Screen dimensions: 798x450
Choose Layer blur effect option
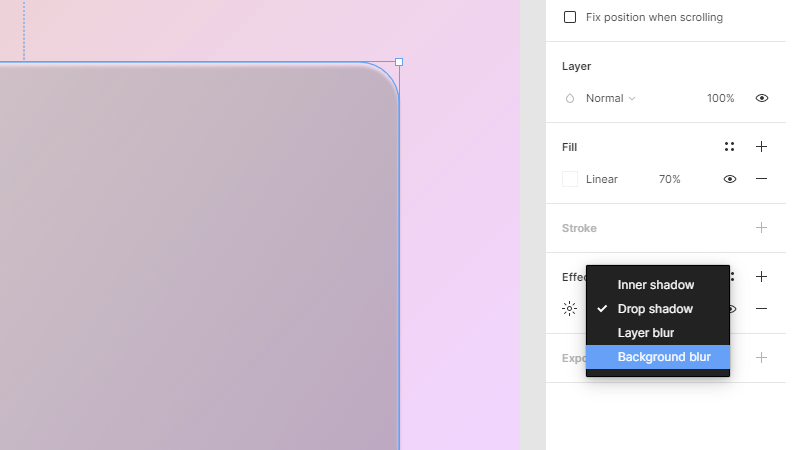coord(658,332)
